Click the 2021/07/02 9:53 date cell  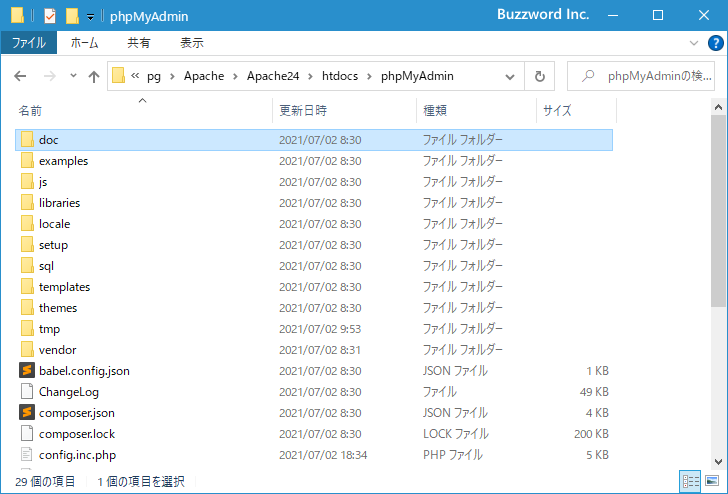[320, 329]
